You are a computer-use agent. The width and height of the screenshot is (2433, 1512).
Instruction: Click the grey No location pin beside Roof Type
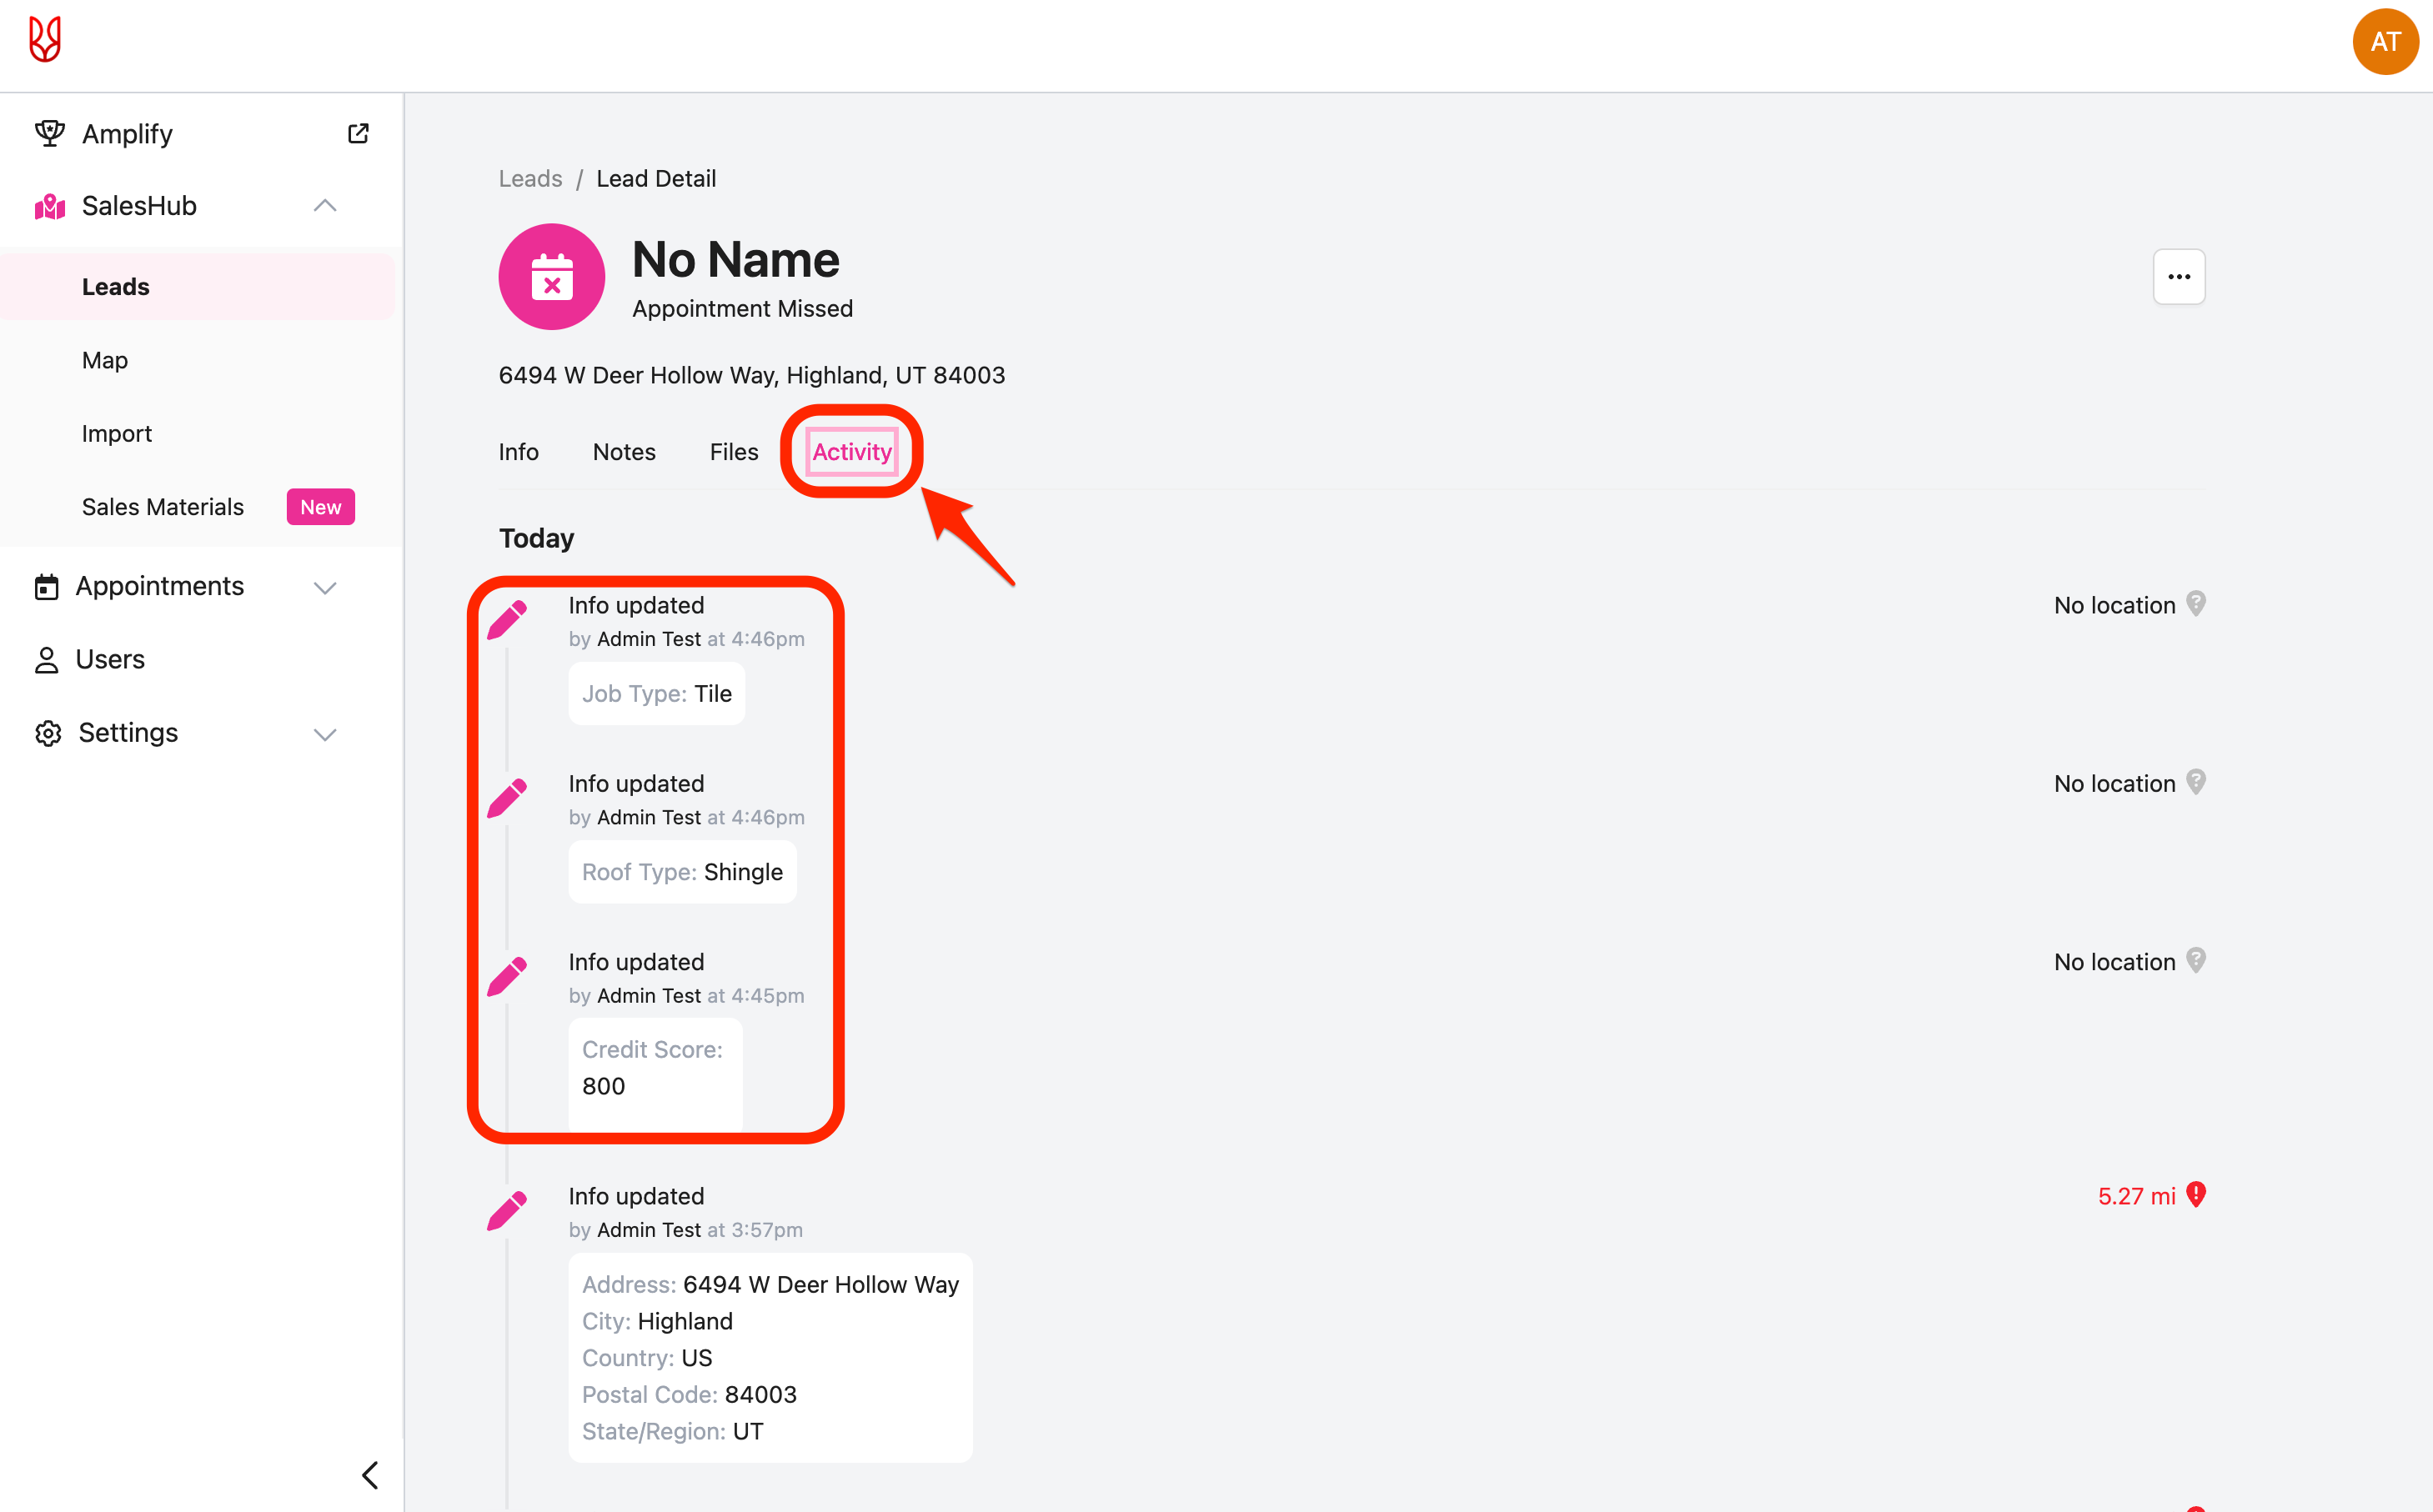(2196, 782)
